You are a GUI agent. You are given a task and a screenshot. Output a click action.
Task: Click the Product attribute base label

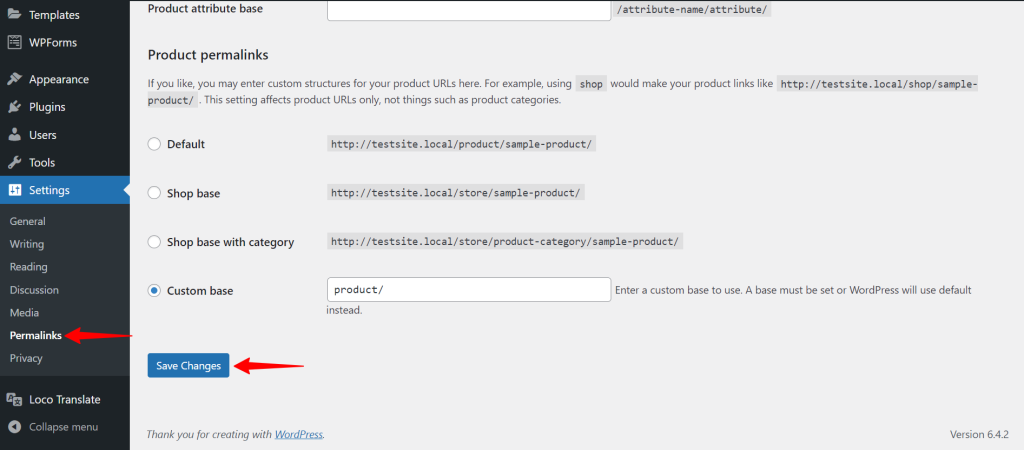coord(205,9)
